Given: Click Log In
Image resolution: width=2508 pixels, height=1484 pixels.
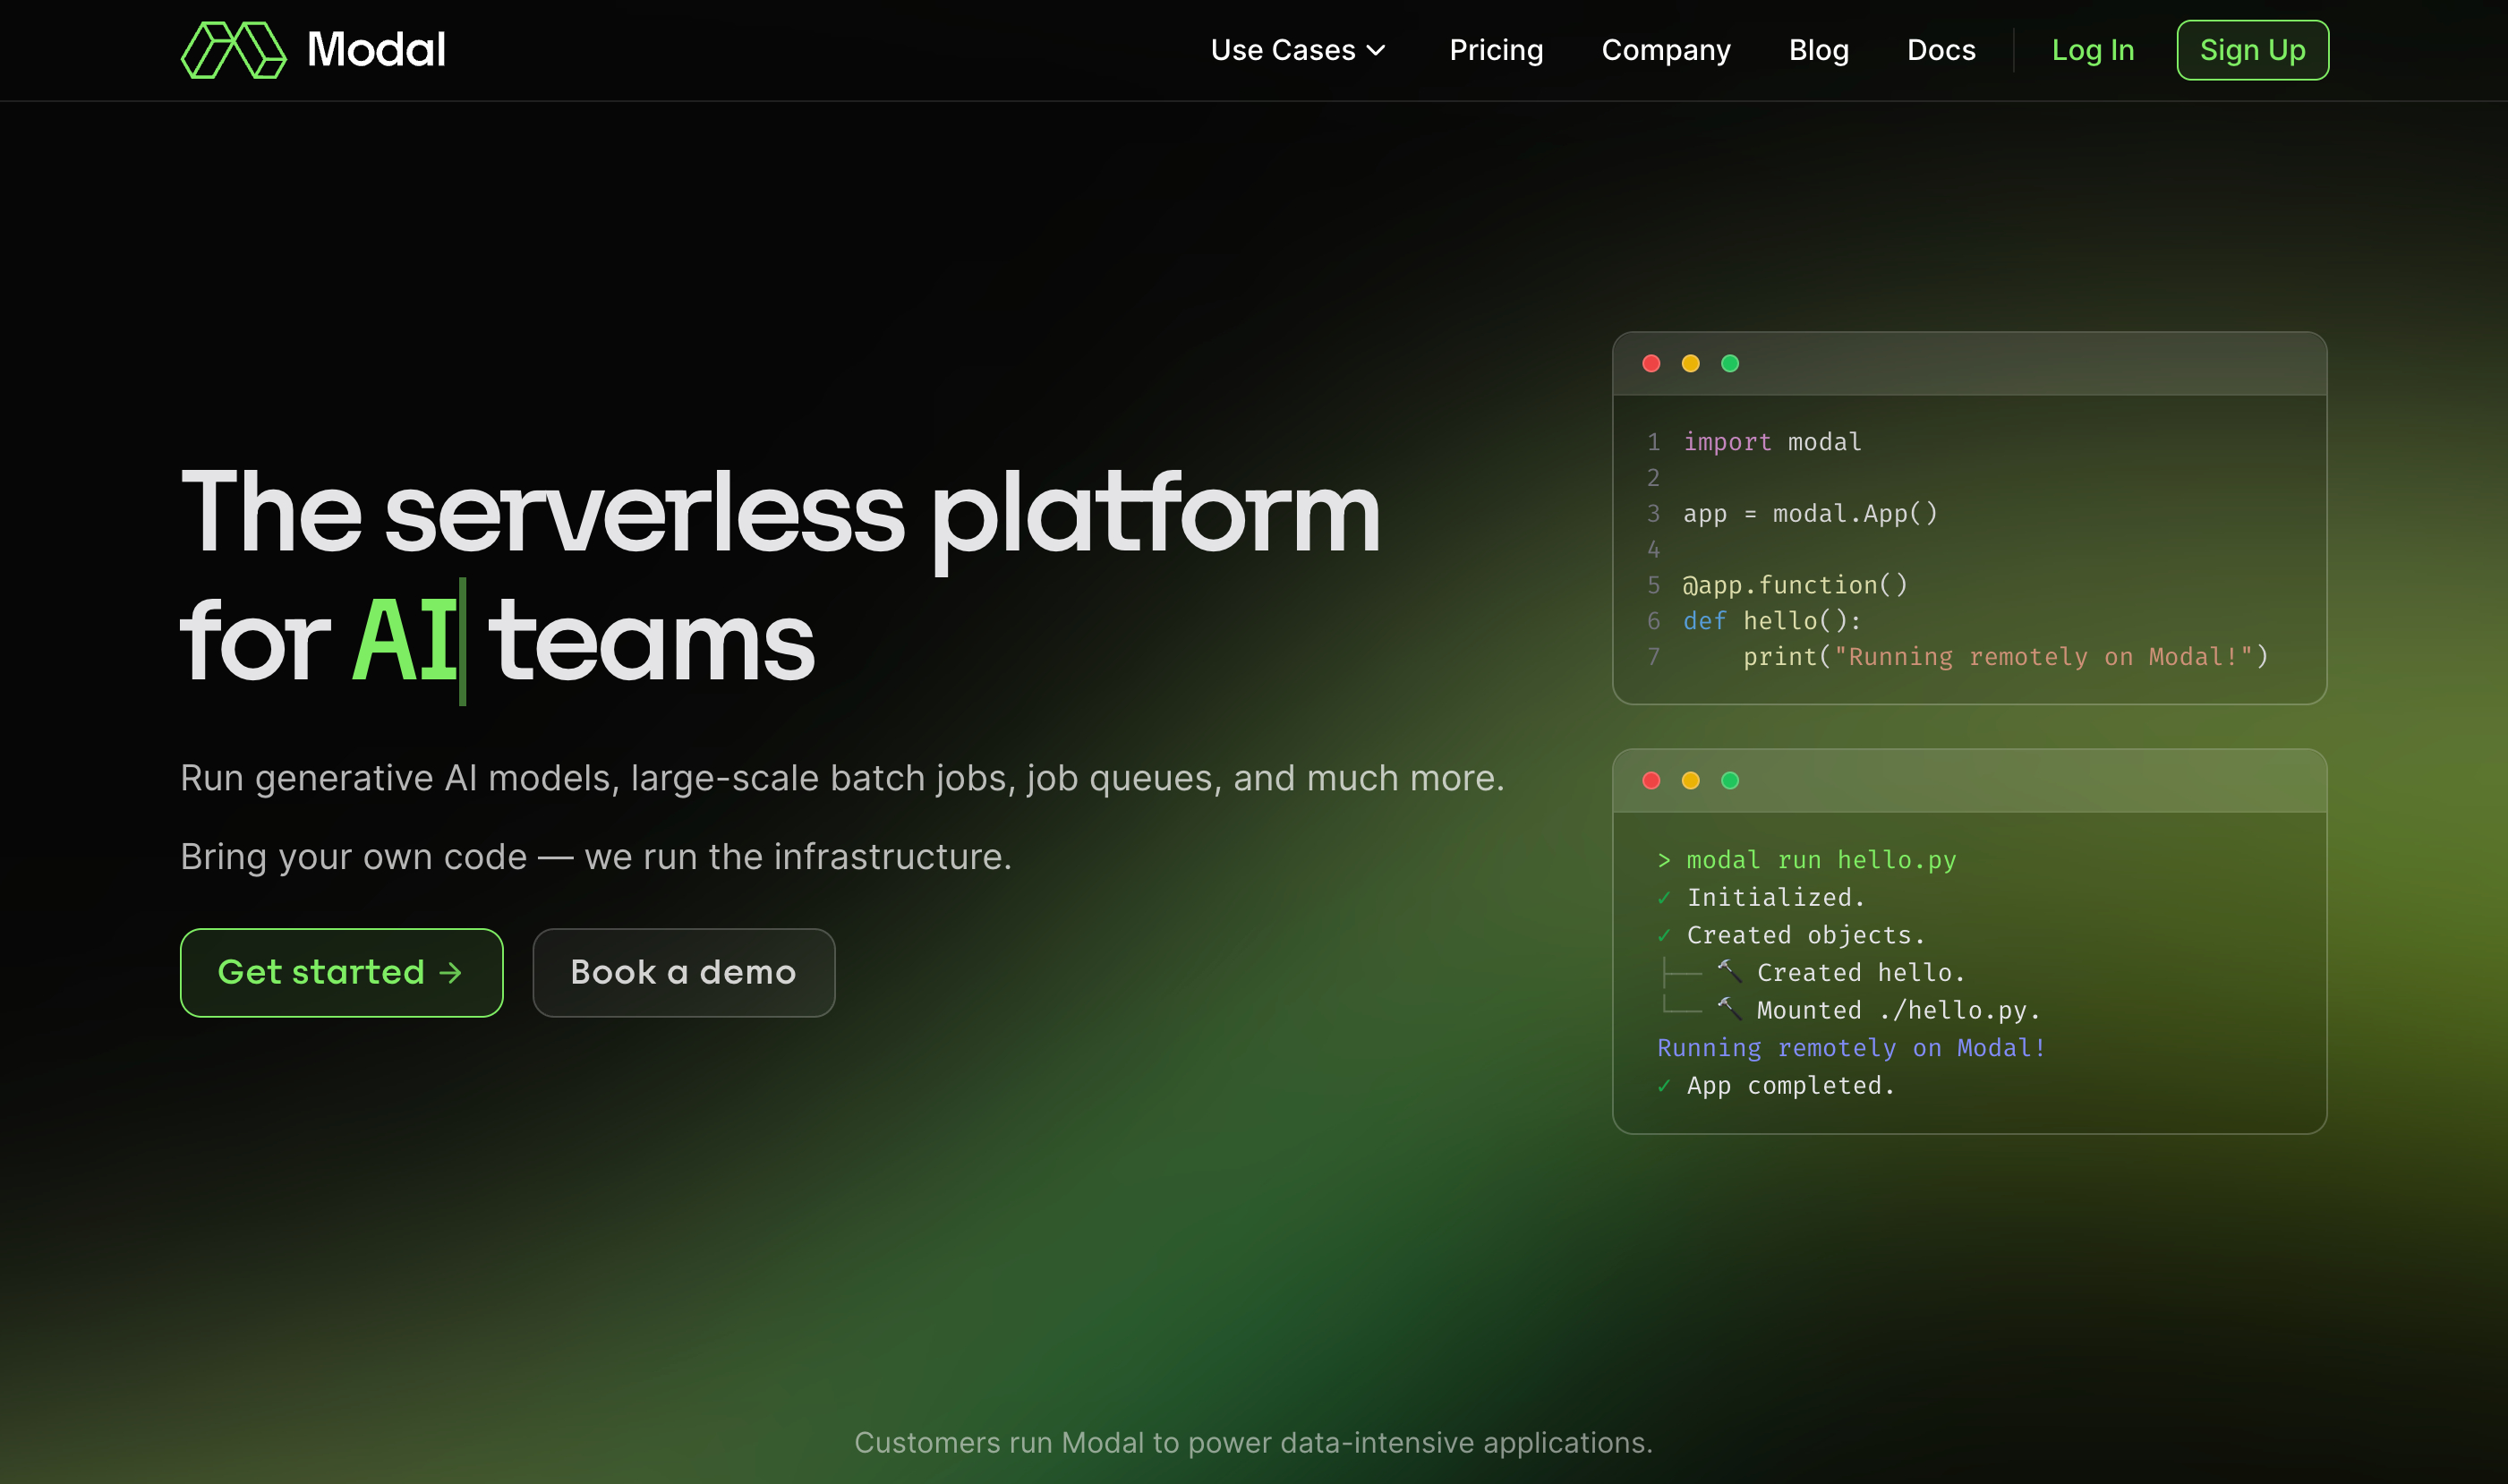Looking at the screenshot, I should [x=2093, y=50].
